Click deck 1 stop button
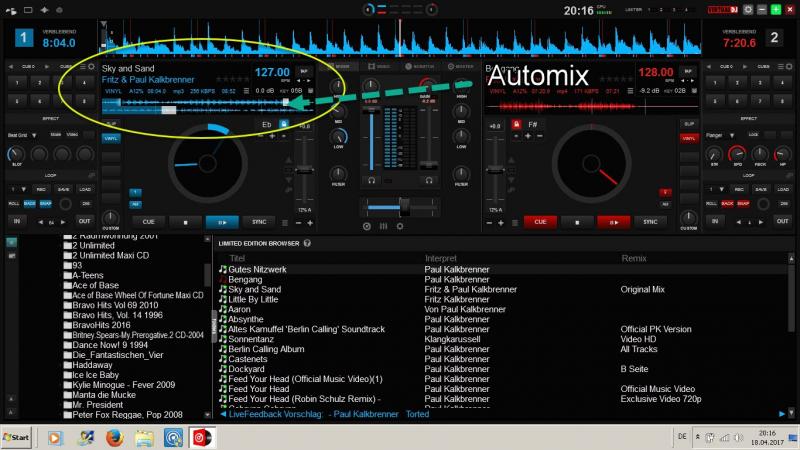This screenshot has height=450, width=800. [x=185, y=222]
